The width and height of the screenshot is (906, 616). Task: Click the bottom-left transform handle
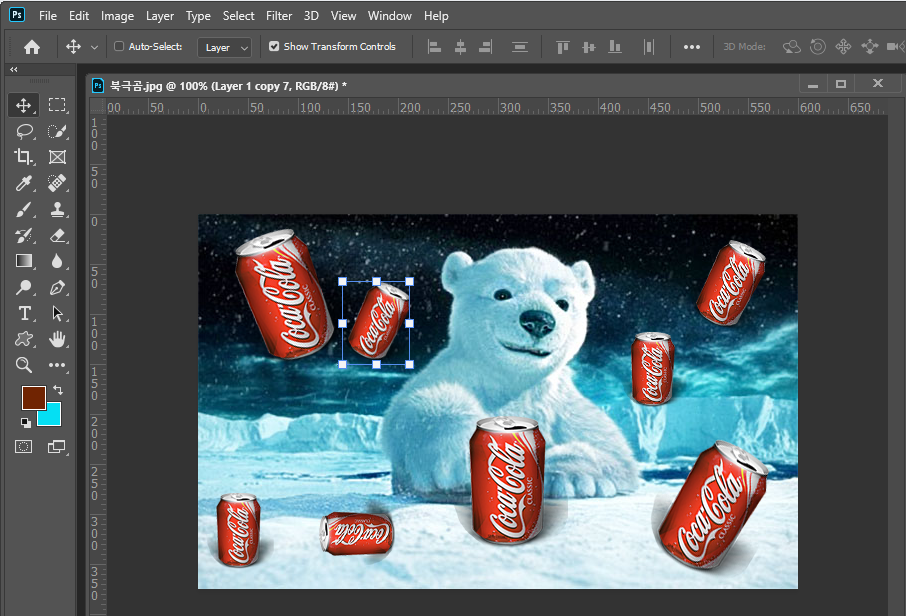click(x=343, y=364)
